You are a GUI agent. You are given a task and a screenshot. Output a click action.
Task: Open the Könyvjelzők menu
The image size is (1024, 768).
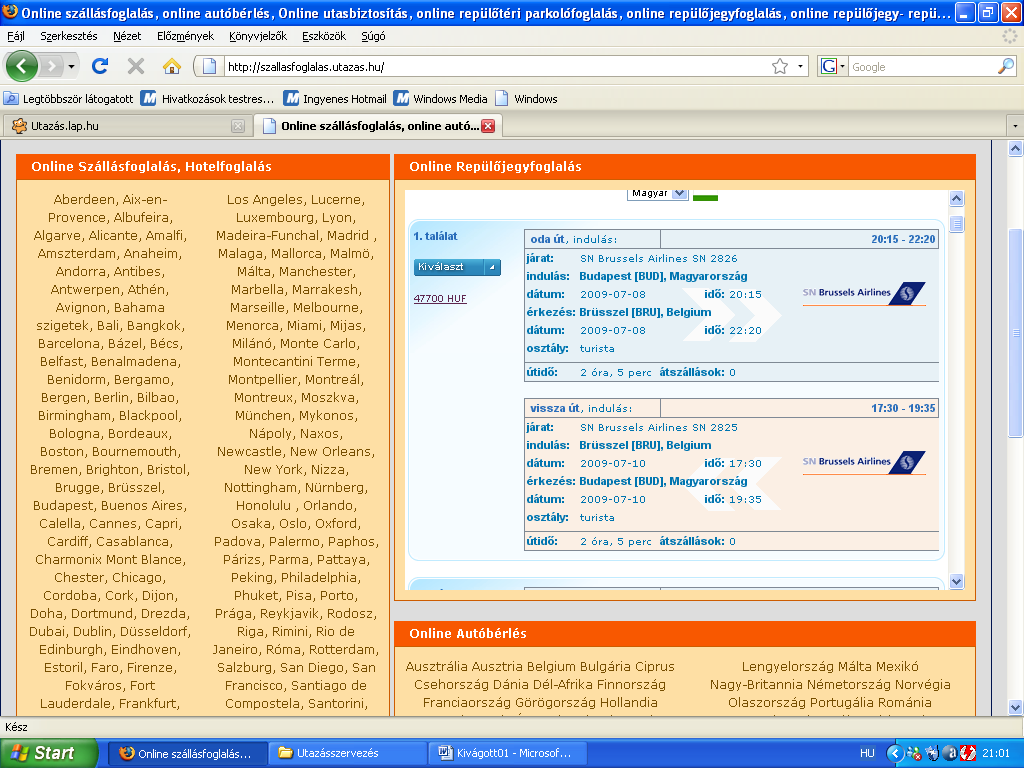pyautogui.click(x=258, y=36)
